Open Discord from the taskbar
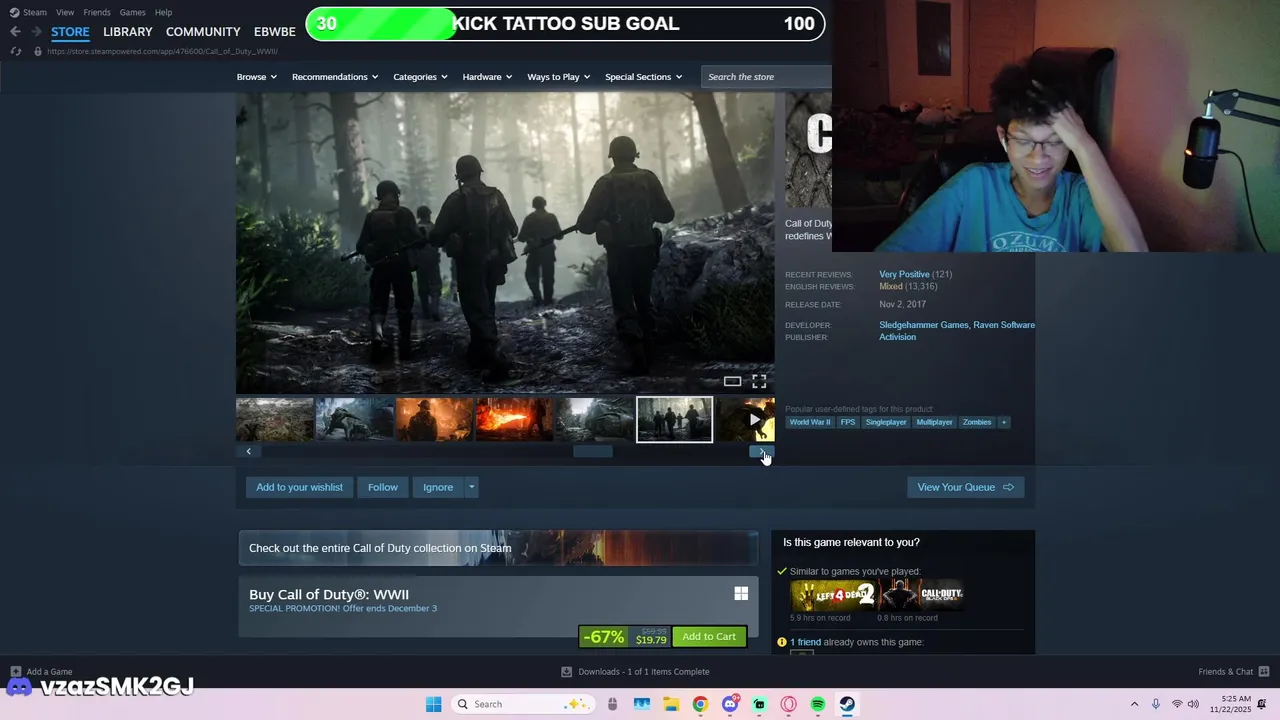Image resolution: width=1280 pixels, height=720 pixels. click(730, 704)
